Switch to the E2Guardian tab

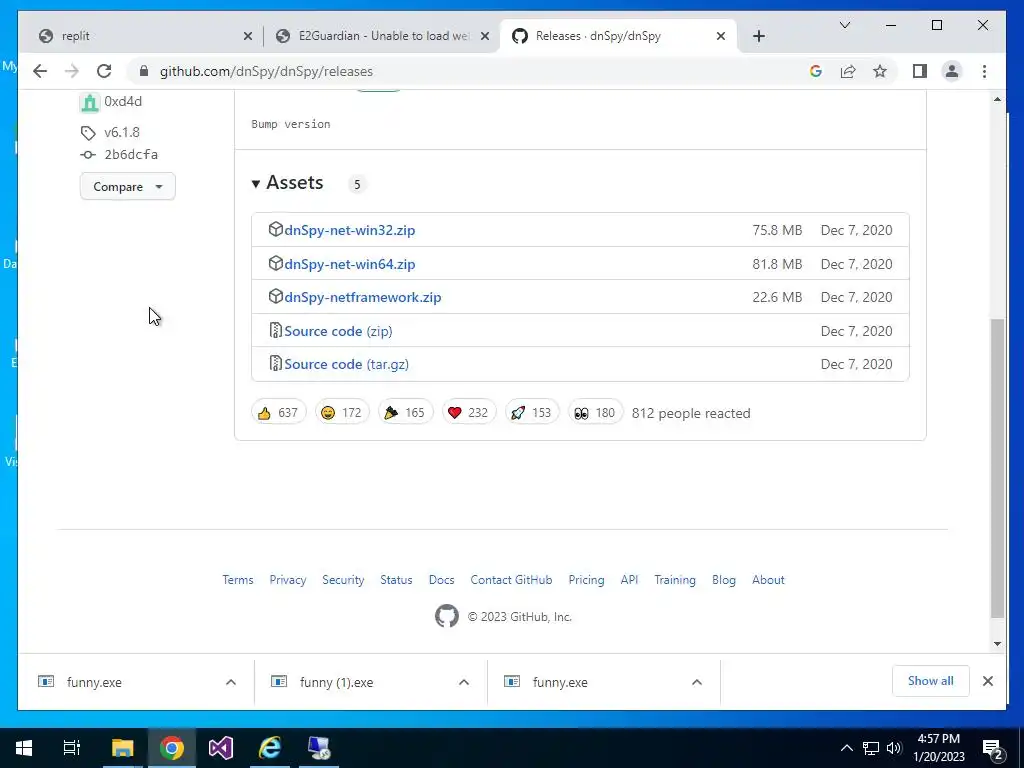coord(382,36)
